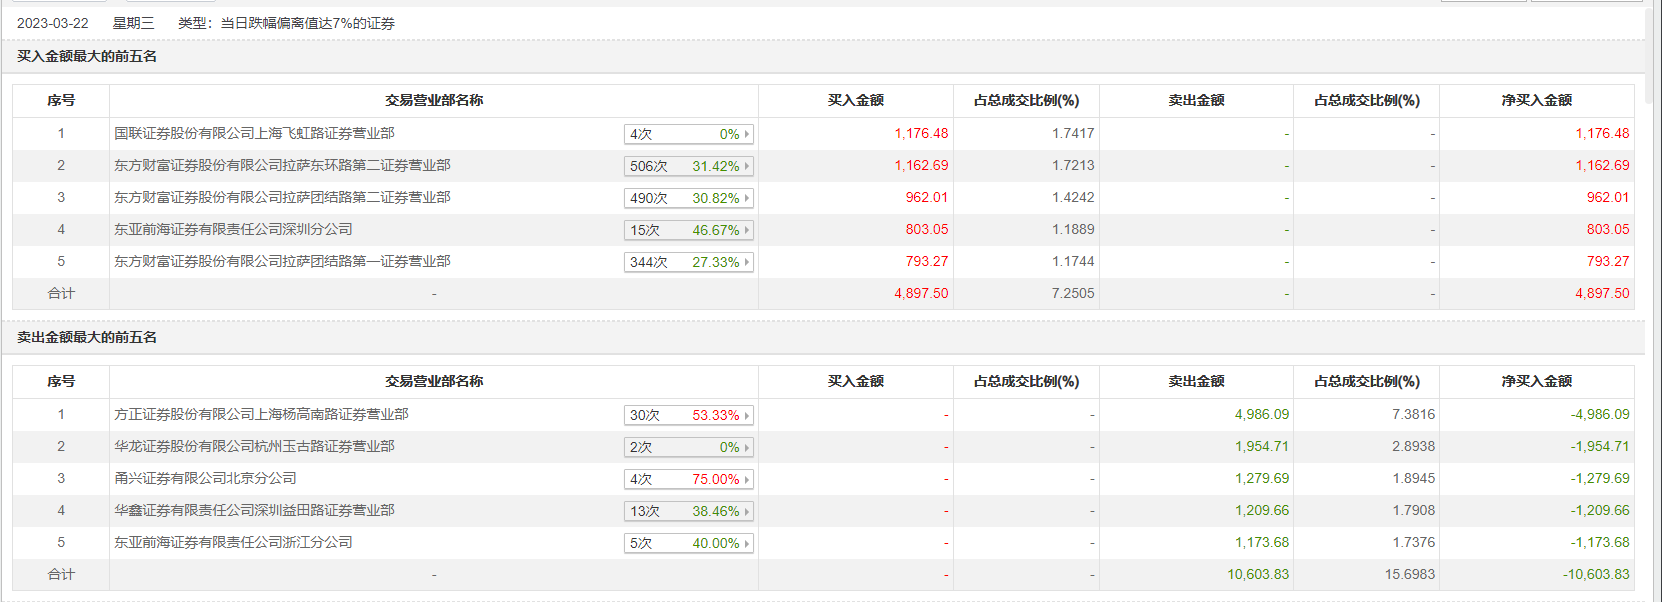Expand the 13次 38.46% stats box
The height and width of the screenshot is (602, 1662).
(x=688, y=511)
